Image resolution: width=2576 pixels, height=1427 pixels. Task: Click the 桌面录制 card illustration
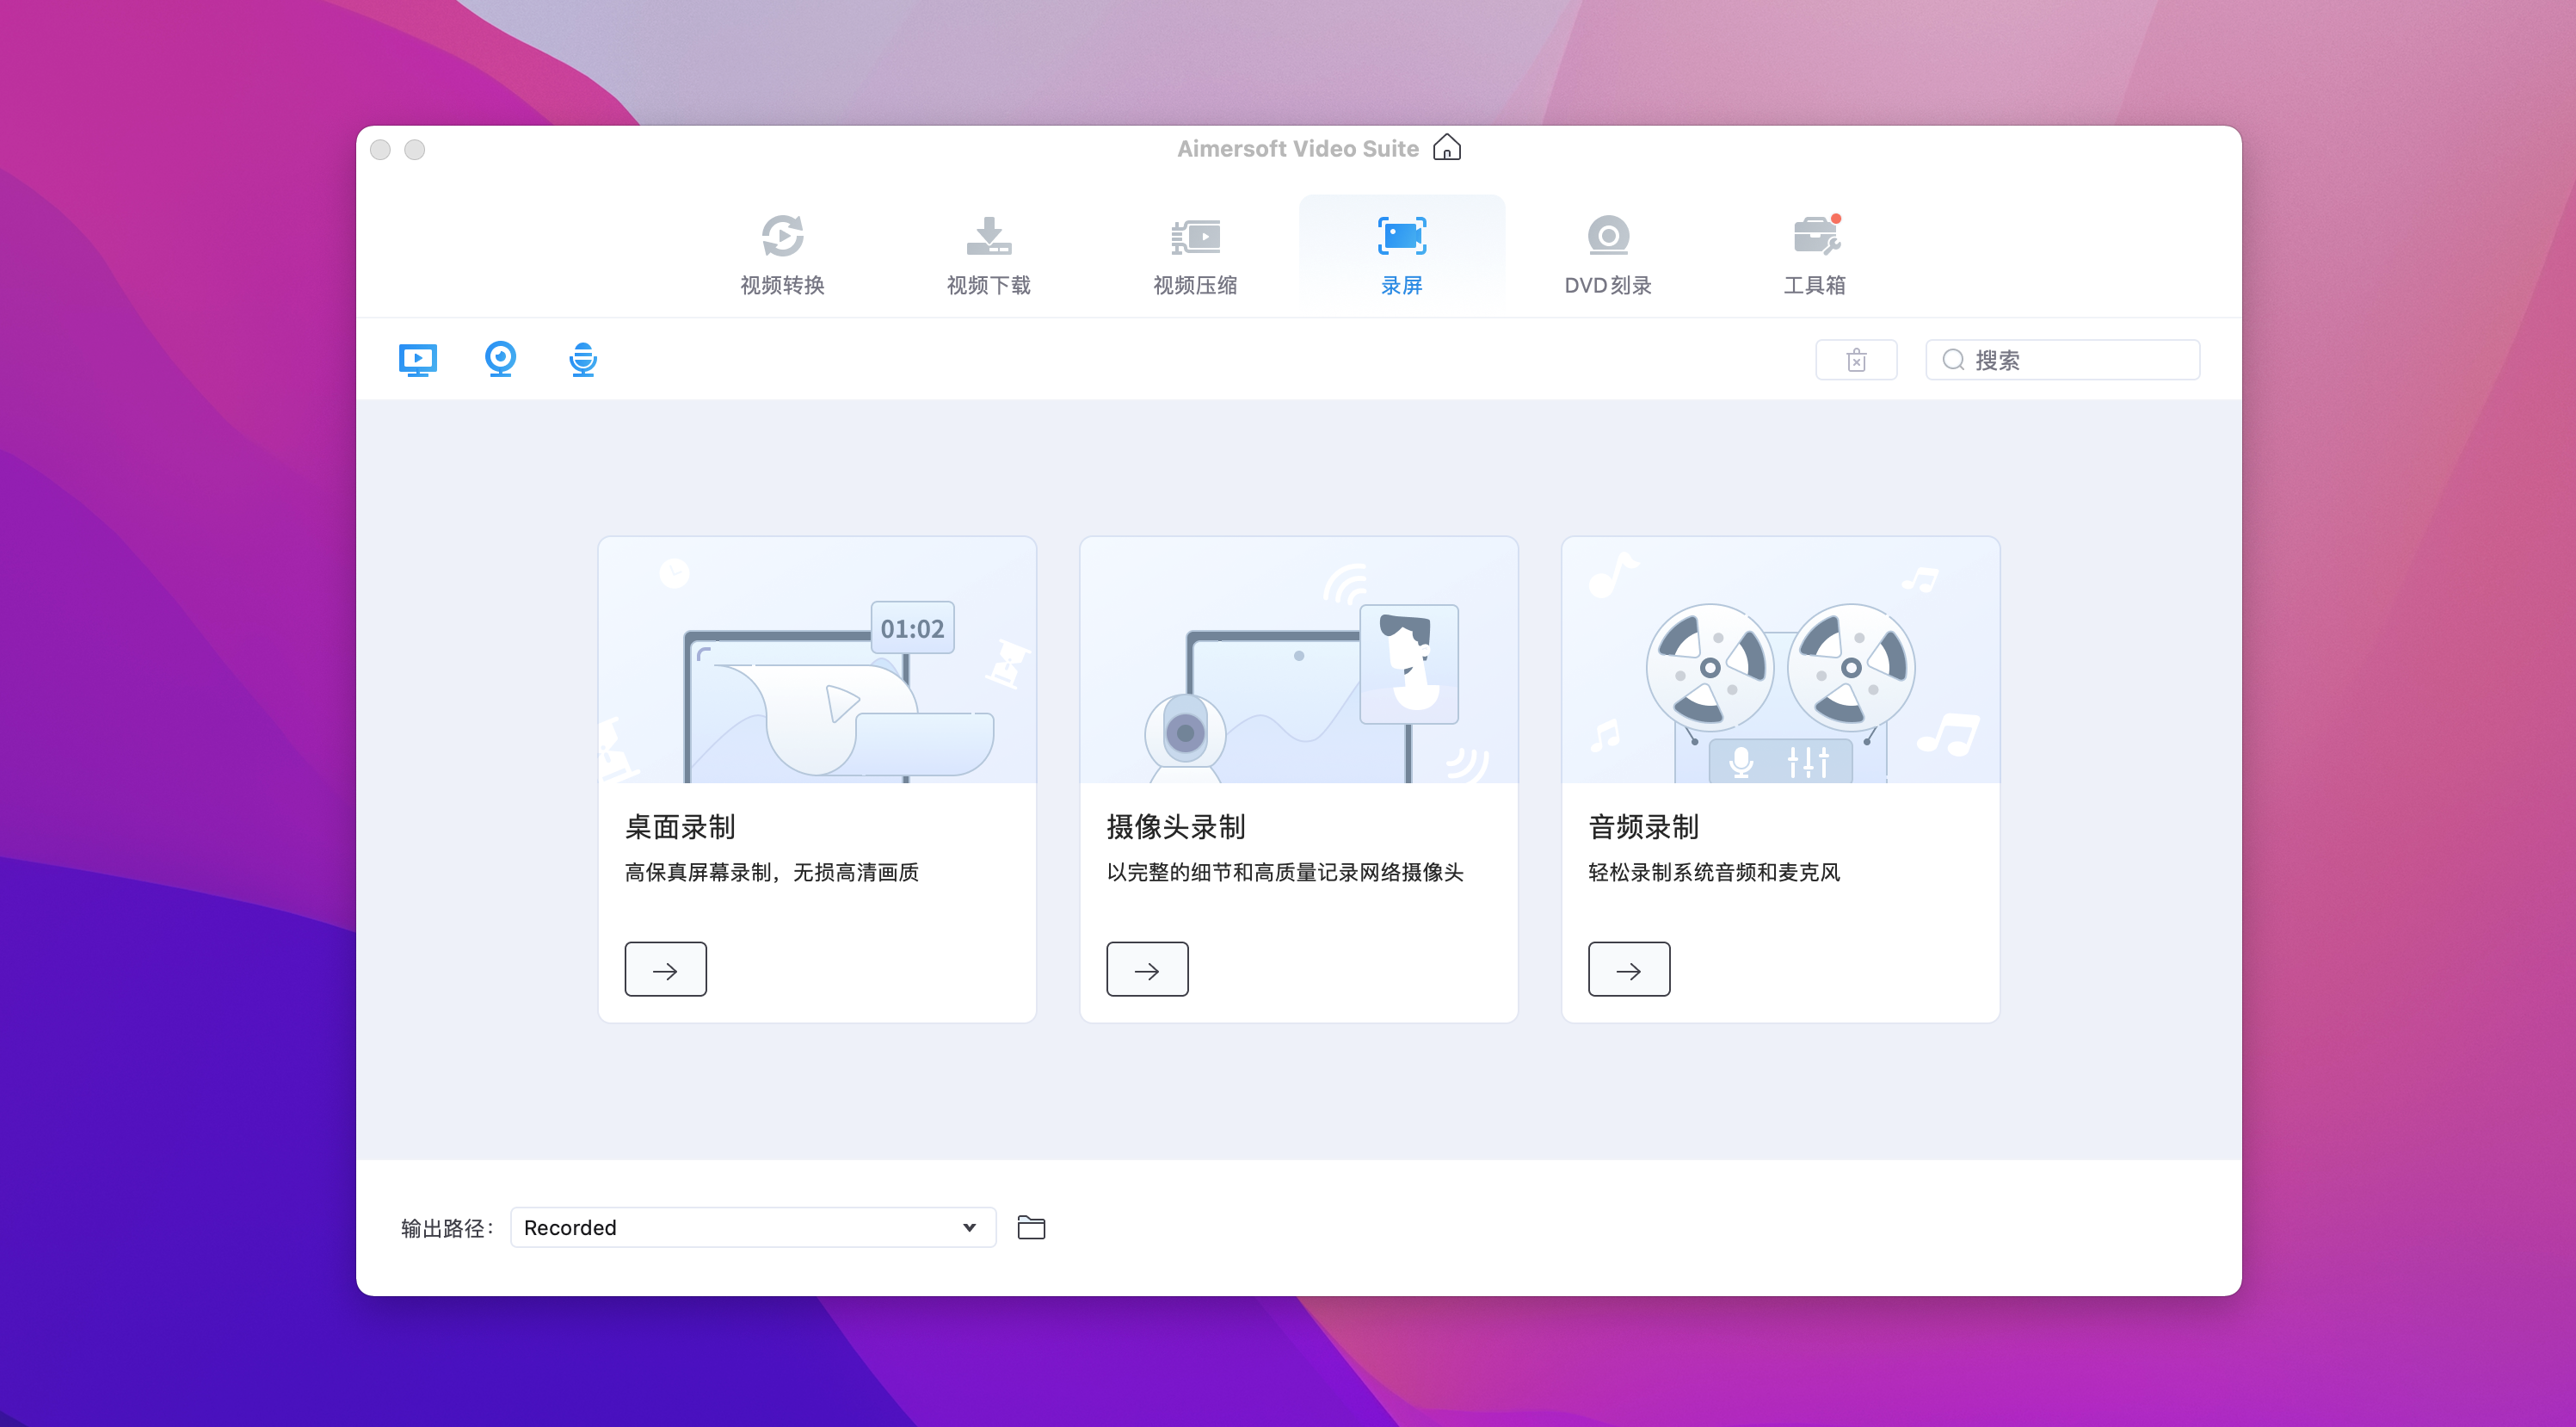pyautogui.click(x=817, y=661)
